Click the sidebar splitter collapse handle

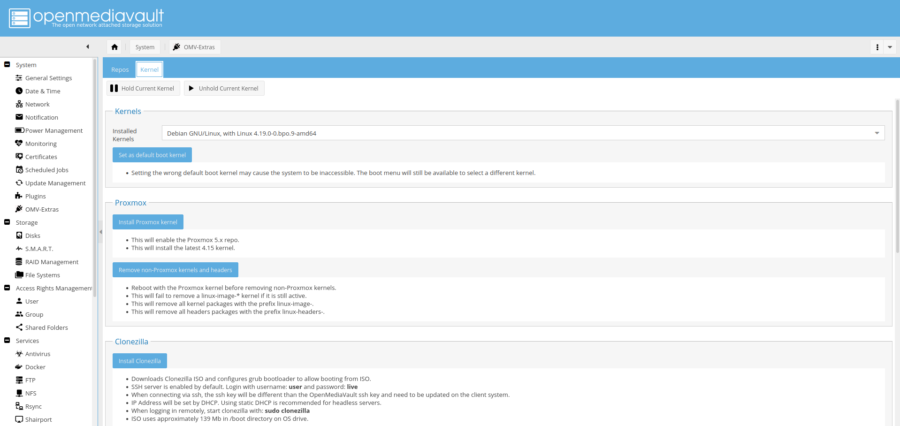point(100,232)
